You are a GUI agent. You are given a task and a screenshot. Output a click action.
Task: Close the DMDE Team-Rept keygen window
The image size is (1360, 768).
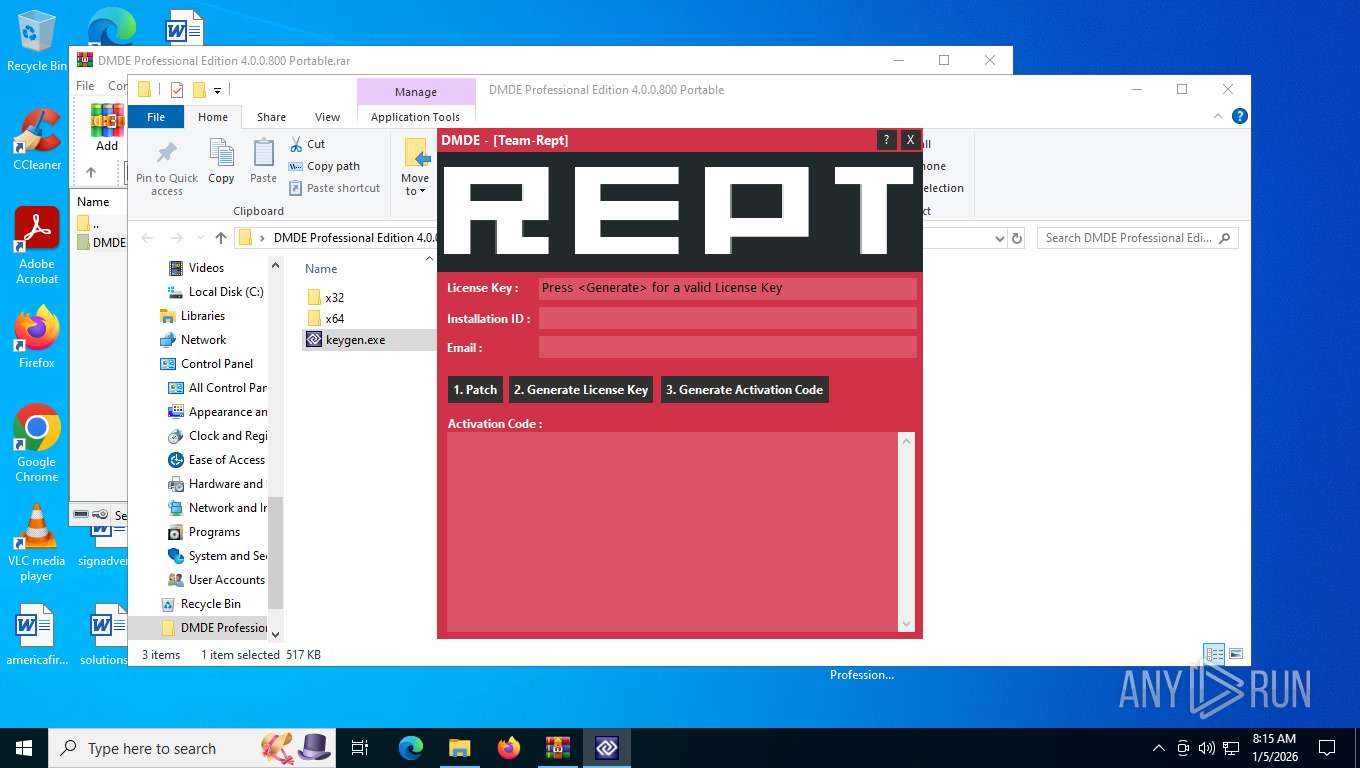click(909, 140)
